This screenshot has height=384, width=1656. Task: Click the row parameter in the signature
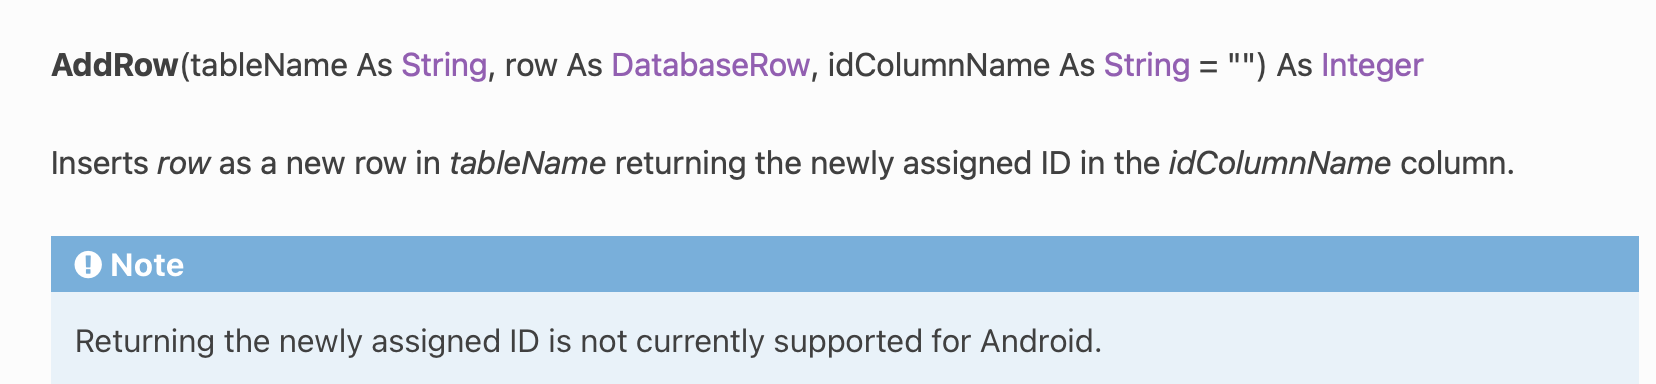[531, 65]
